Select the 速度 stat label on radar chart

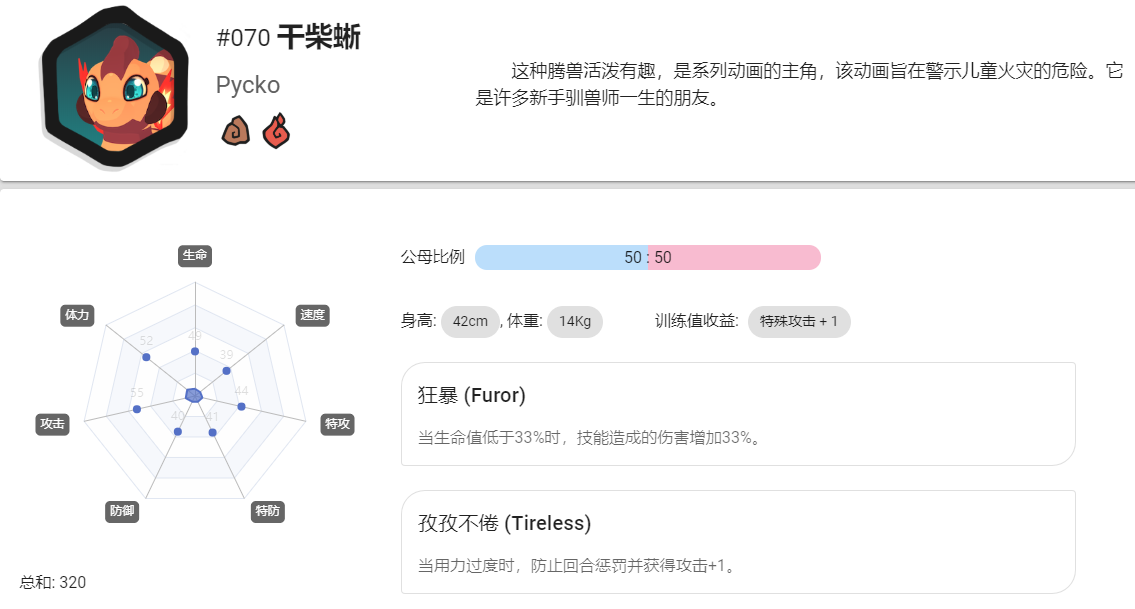pyautogui.click(x=313, y=315)
